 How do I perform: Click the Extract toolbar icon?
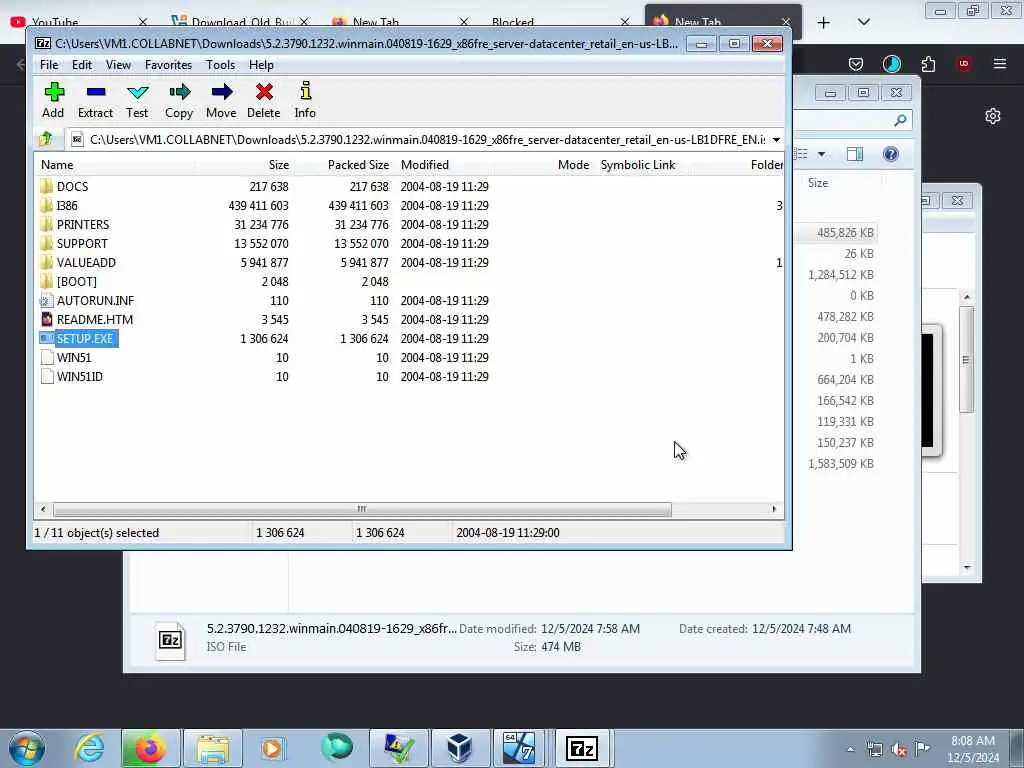tap(95, 100)
